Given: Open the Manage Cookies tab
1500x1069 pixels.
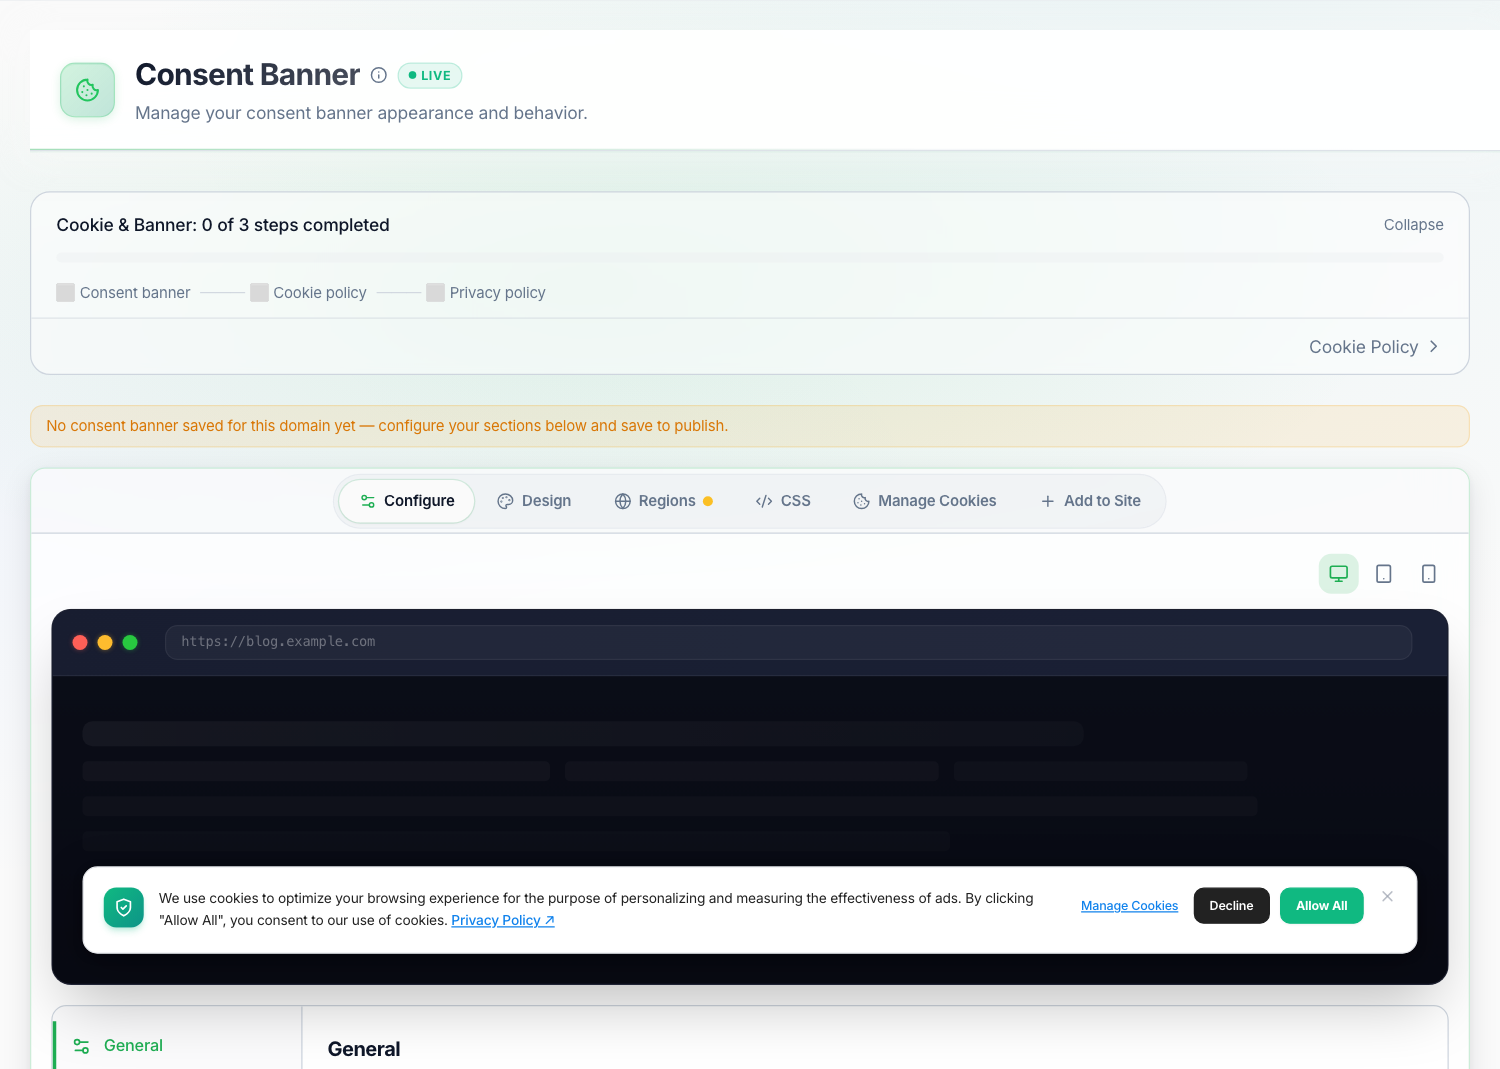Looking at the screenshot, I should pos(925,501).
